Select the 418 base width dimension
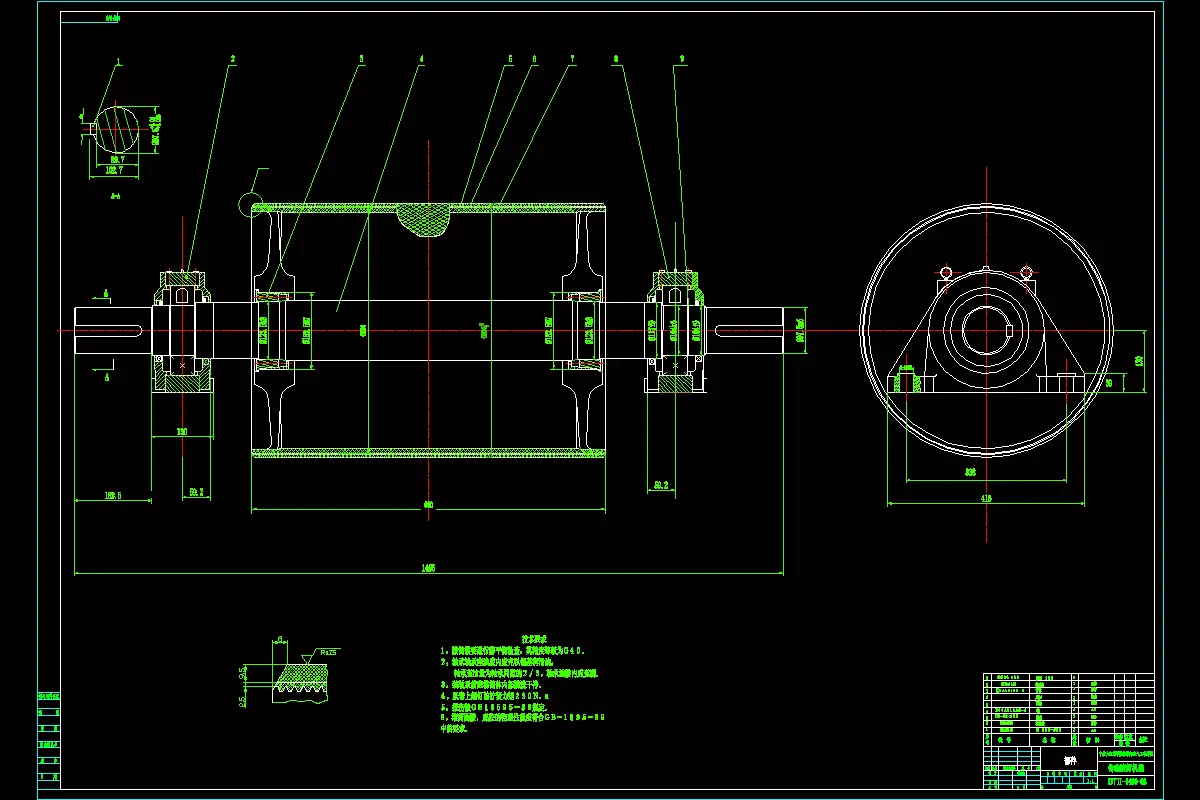 986,497
